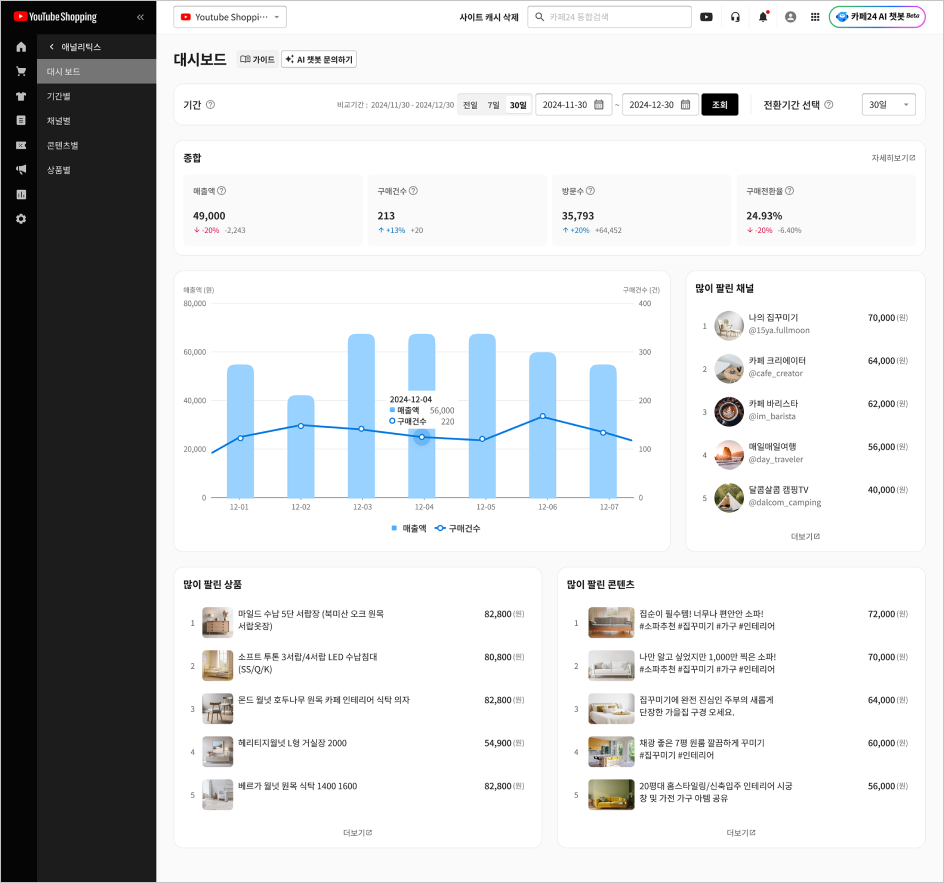Image resolution: width=944 pixels, height=883 pixels.
Task: Click the YouTube Shopping logo
Action: pyautogui.click(x=55, y=17)
